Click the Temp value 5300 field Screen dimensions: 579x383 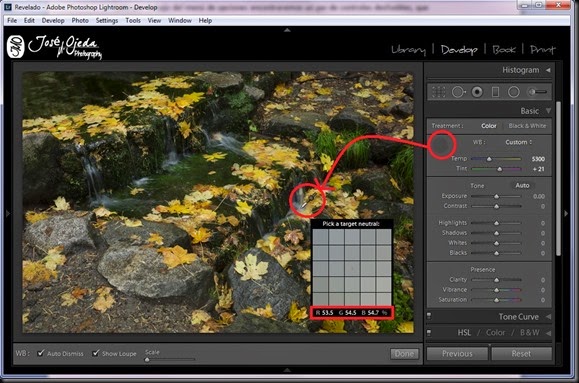(x=538, y=159)
